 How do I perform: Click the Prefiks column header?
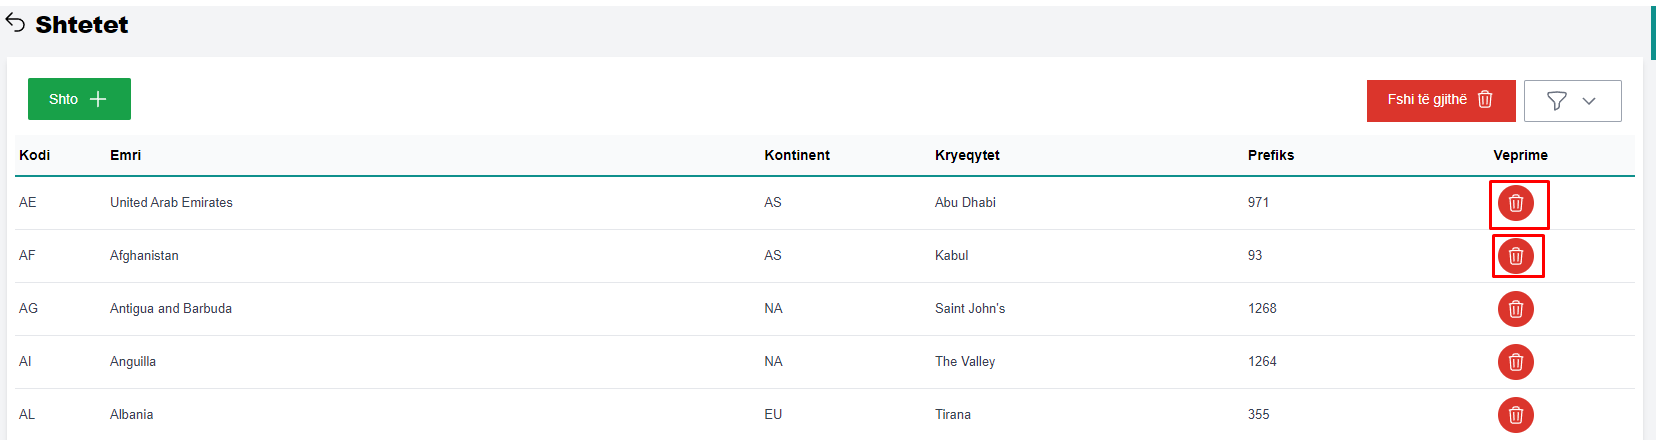click(x=1271, y=155)
